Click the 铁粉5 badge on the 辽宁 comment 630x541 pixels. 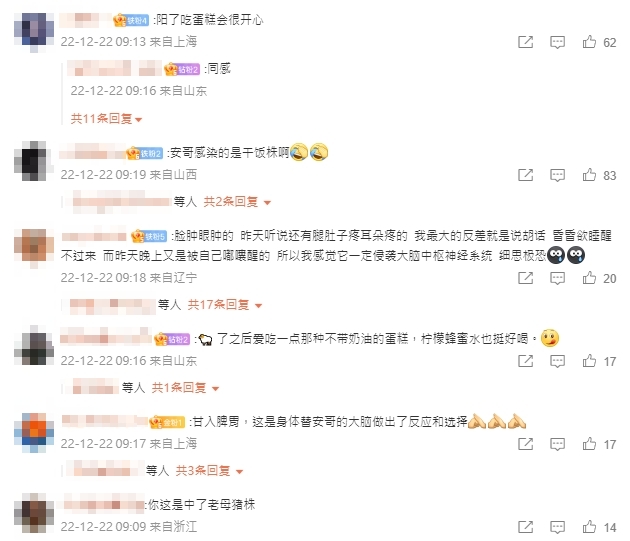coord(149,236)
